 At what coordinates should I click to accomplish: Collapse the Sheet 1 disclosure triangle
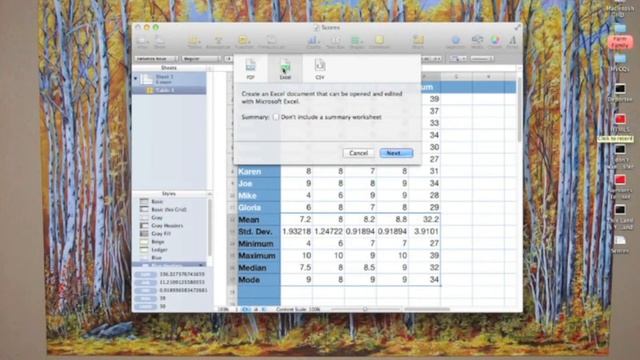point(136,77)
